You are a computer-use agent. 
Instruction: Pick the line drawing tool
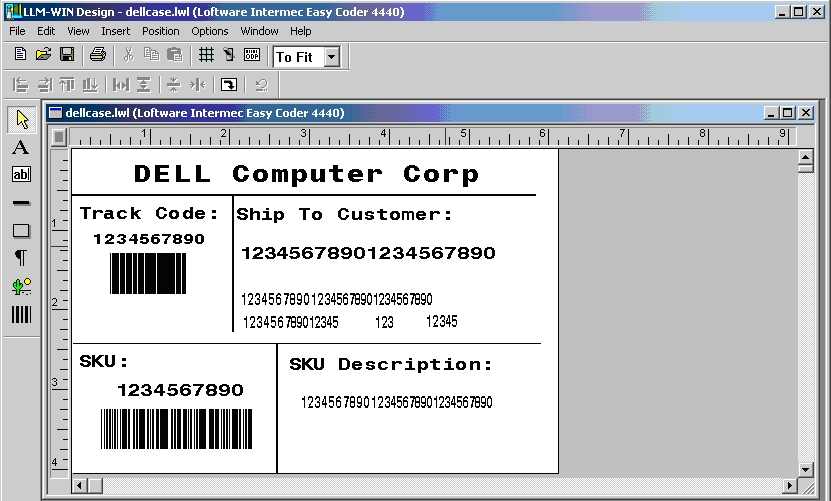click(20, 203)
